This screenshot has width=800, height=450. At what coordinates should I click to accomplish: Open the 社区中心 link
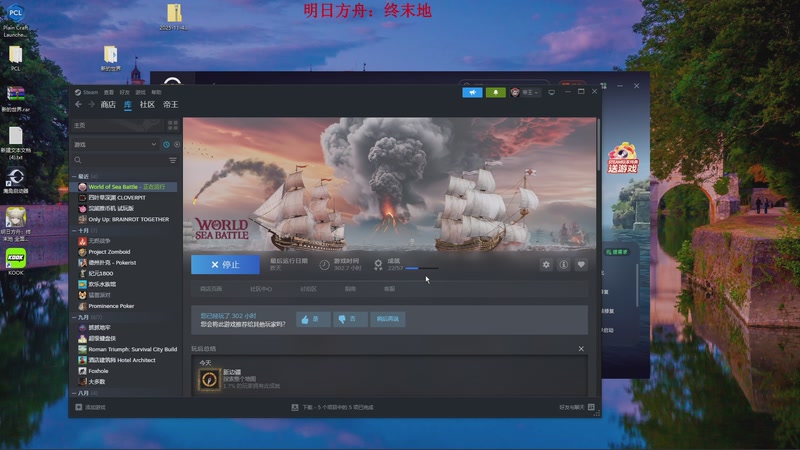261,289
